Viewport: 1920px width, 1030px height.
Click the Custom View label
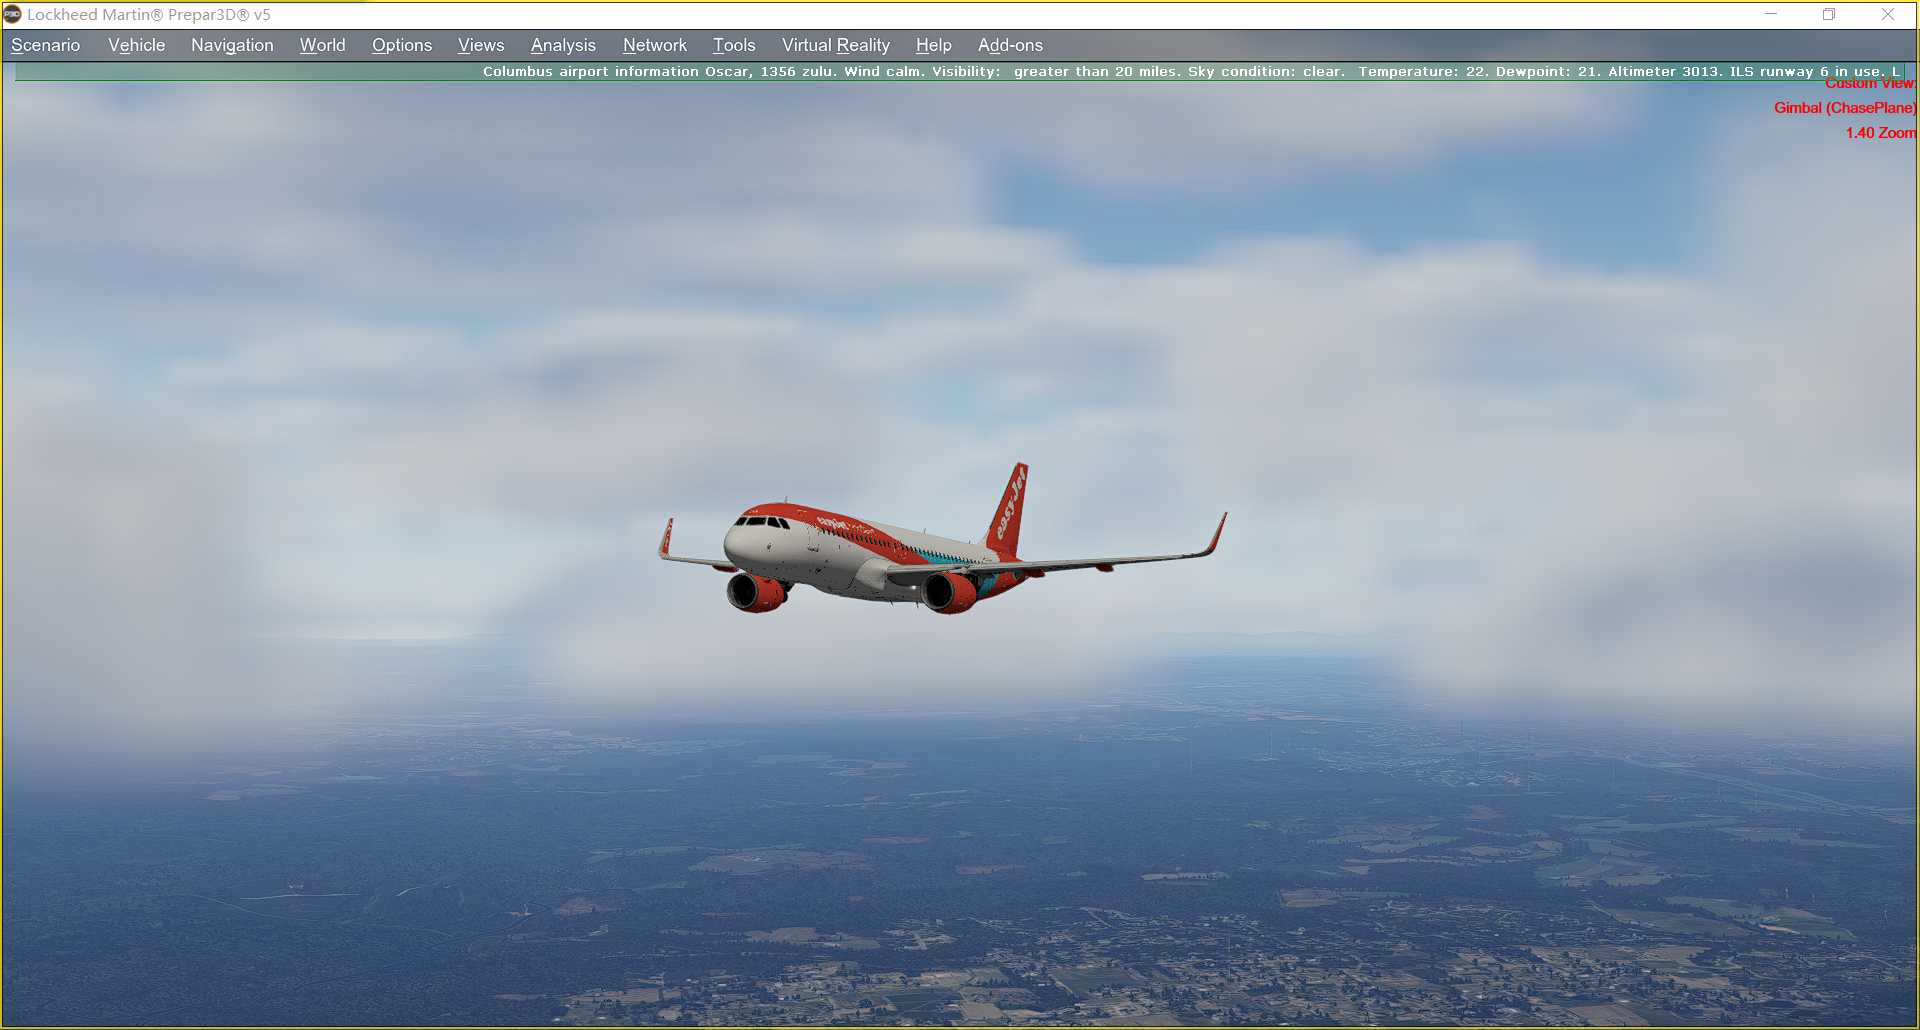pyautogui.click(x=1869, y=84)
